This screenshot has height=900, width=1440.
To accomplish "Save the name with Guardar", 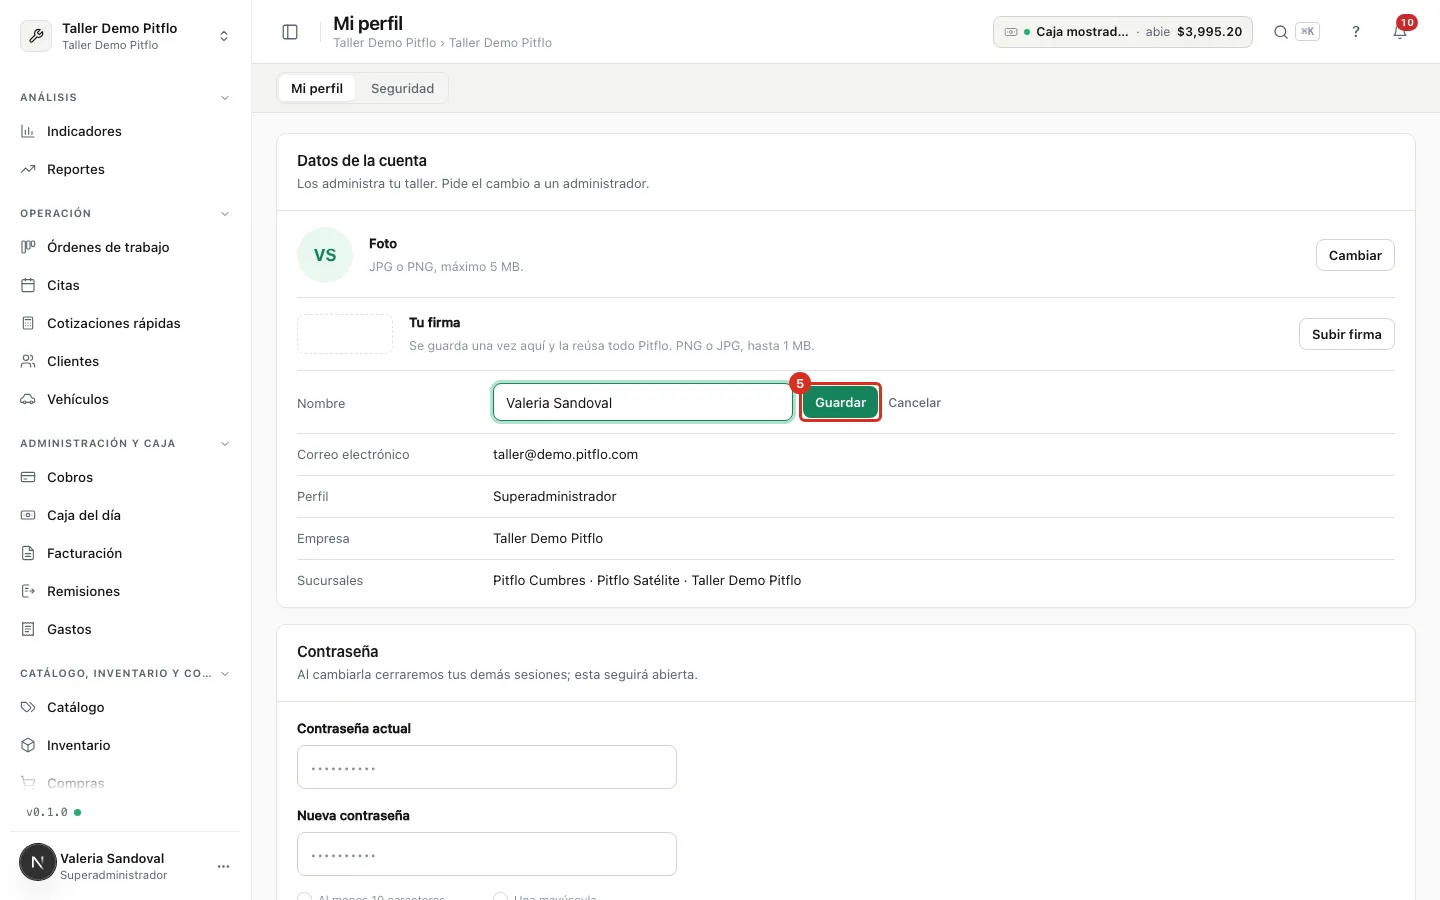I will pyautogui.click(x=840, y=402).
